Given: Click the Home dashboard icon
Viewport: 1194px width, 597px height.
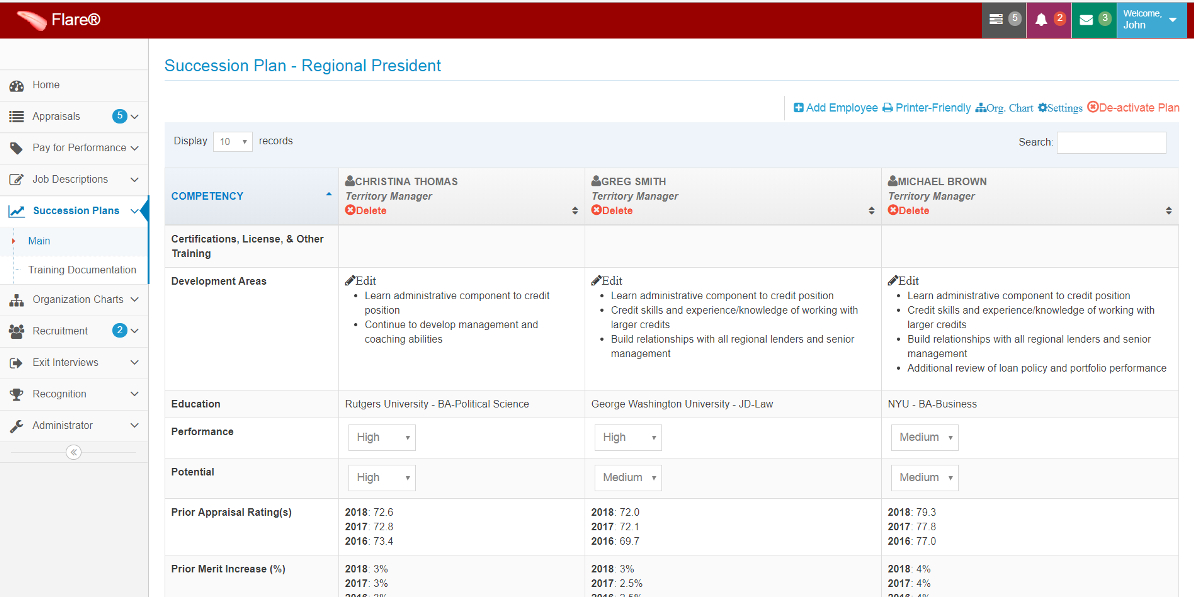Looking at the screenshot, I should 17,85.
